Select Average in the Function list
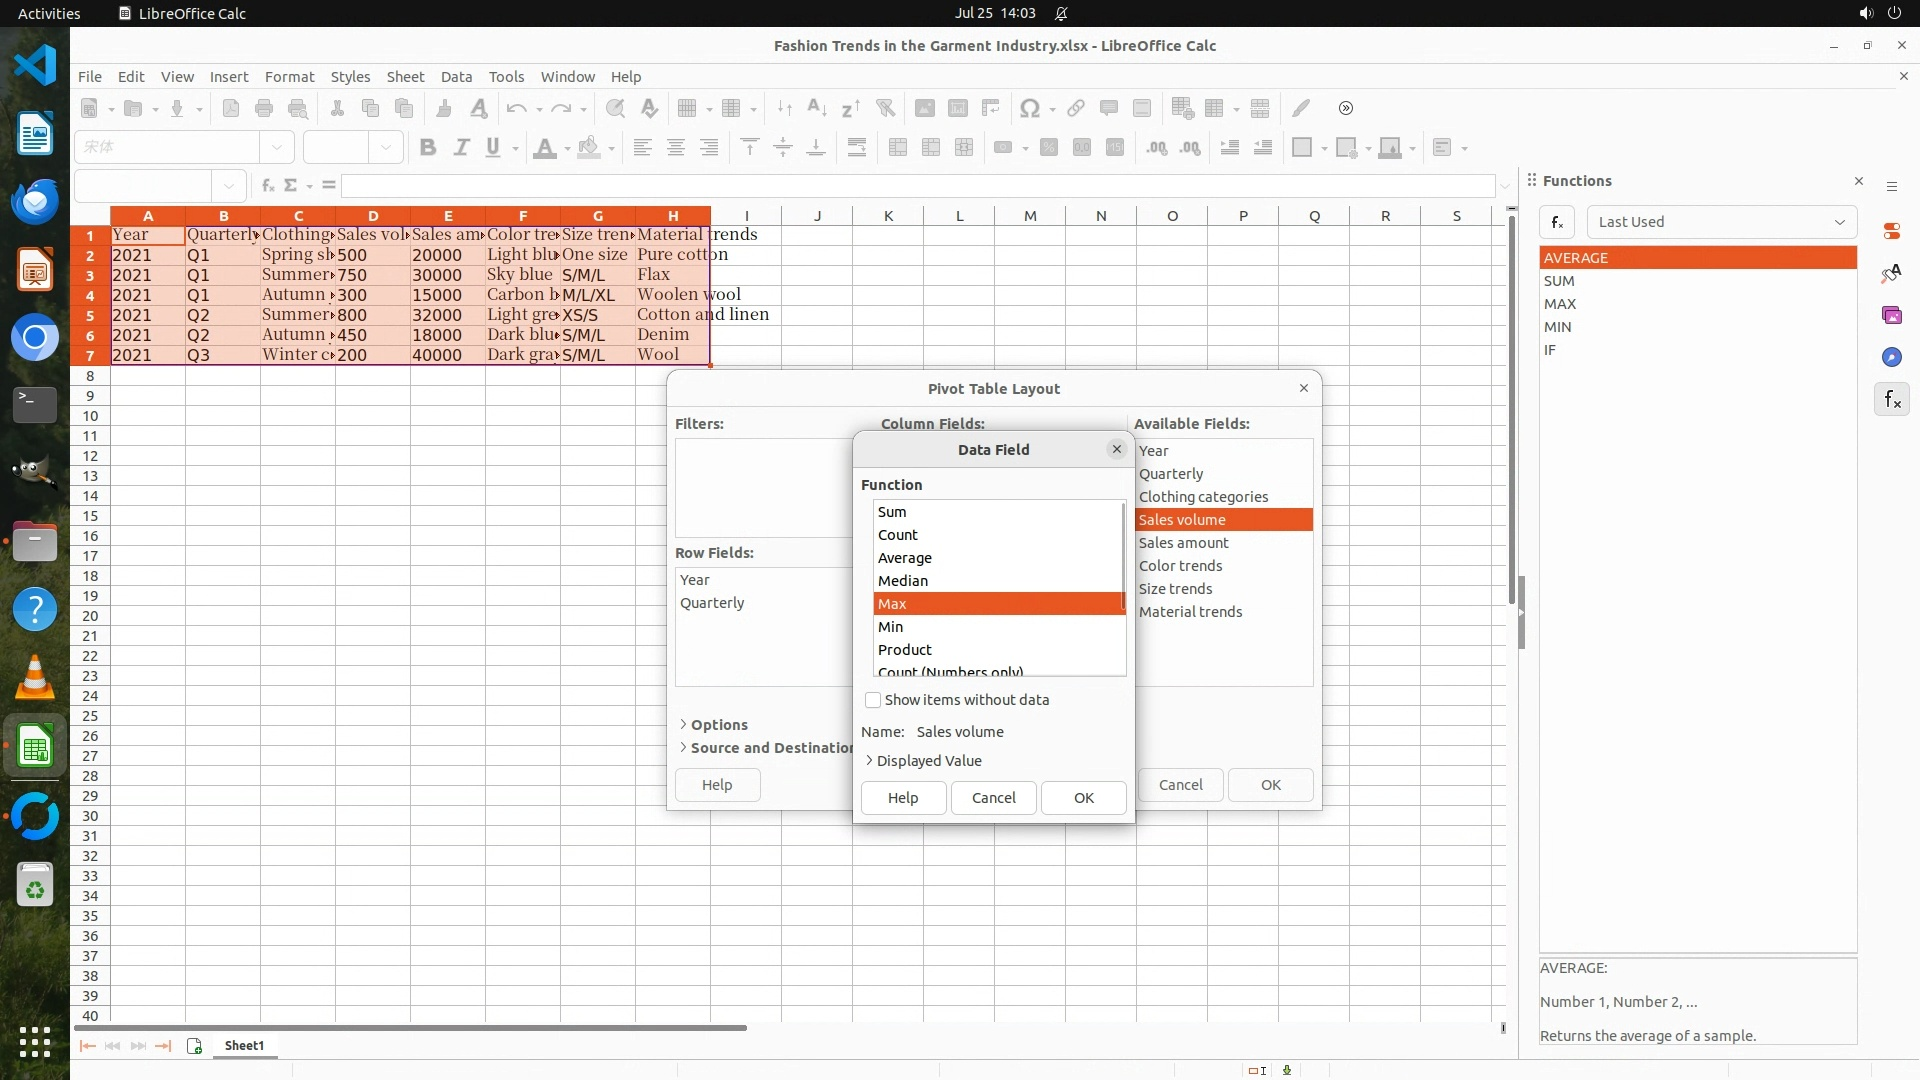Image resolution: width=1920 pixels, height=1080 pixels. (x=904, y=558)
